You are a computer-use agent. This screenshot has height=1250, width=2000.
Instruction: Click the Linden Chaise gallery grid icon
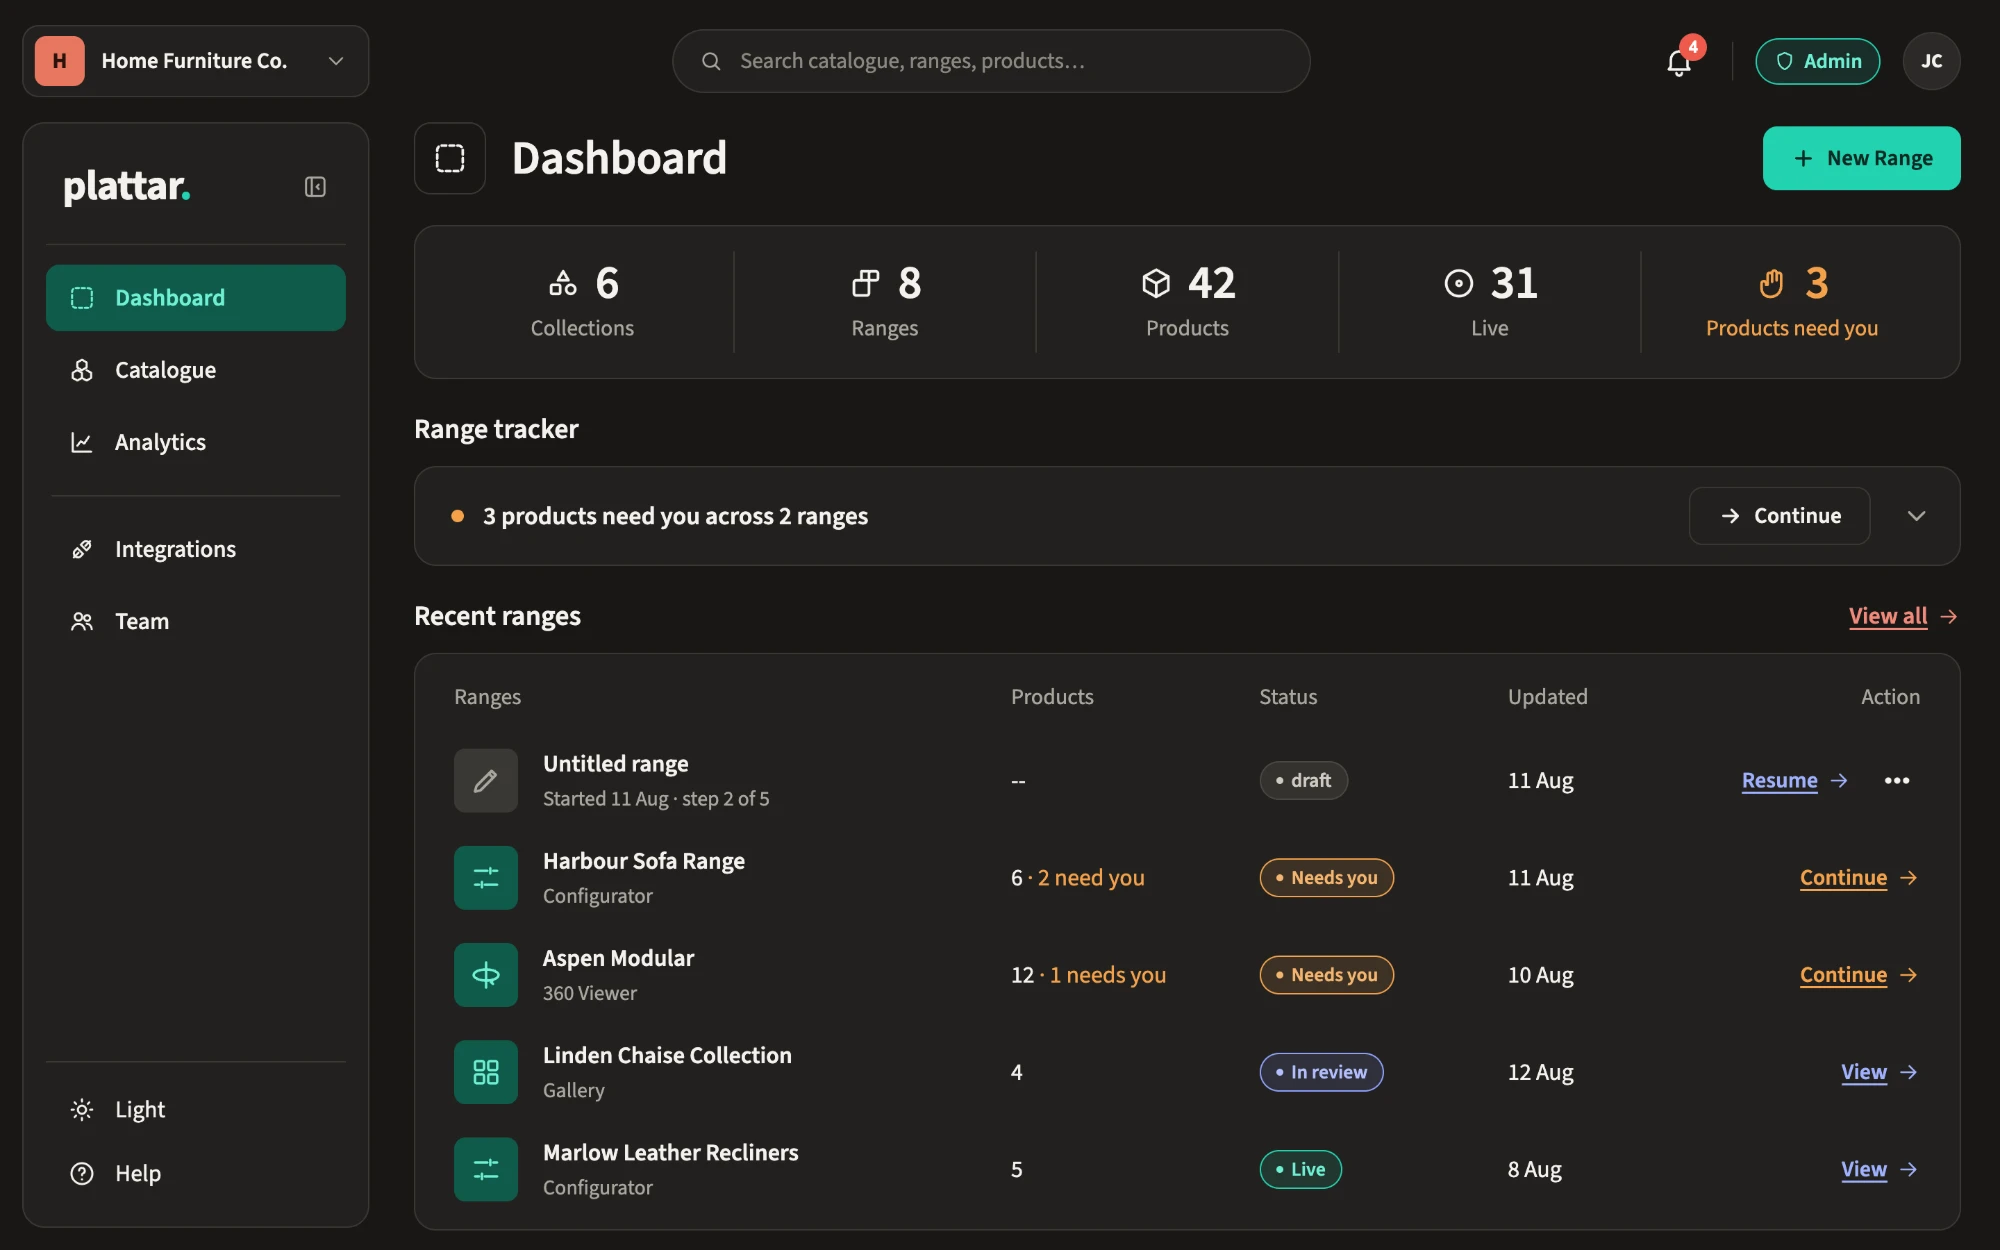(486, 1072)
